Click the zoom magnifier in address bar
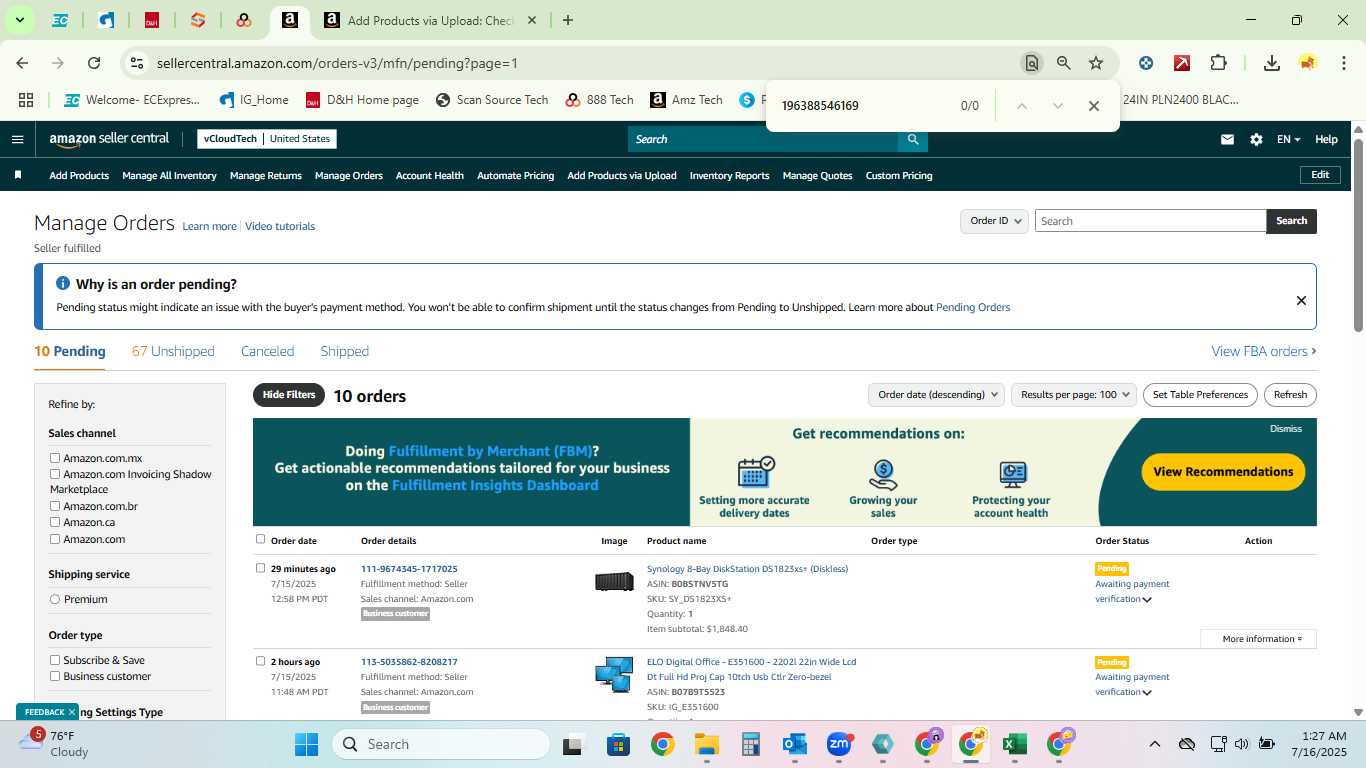This screenshot has width=1366, height=768. 1064,63
